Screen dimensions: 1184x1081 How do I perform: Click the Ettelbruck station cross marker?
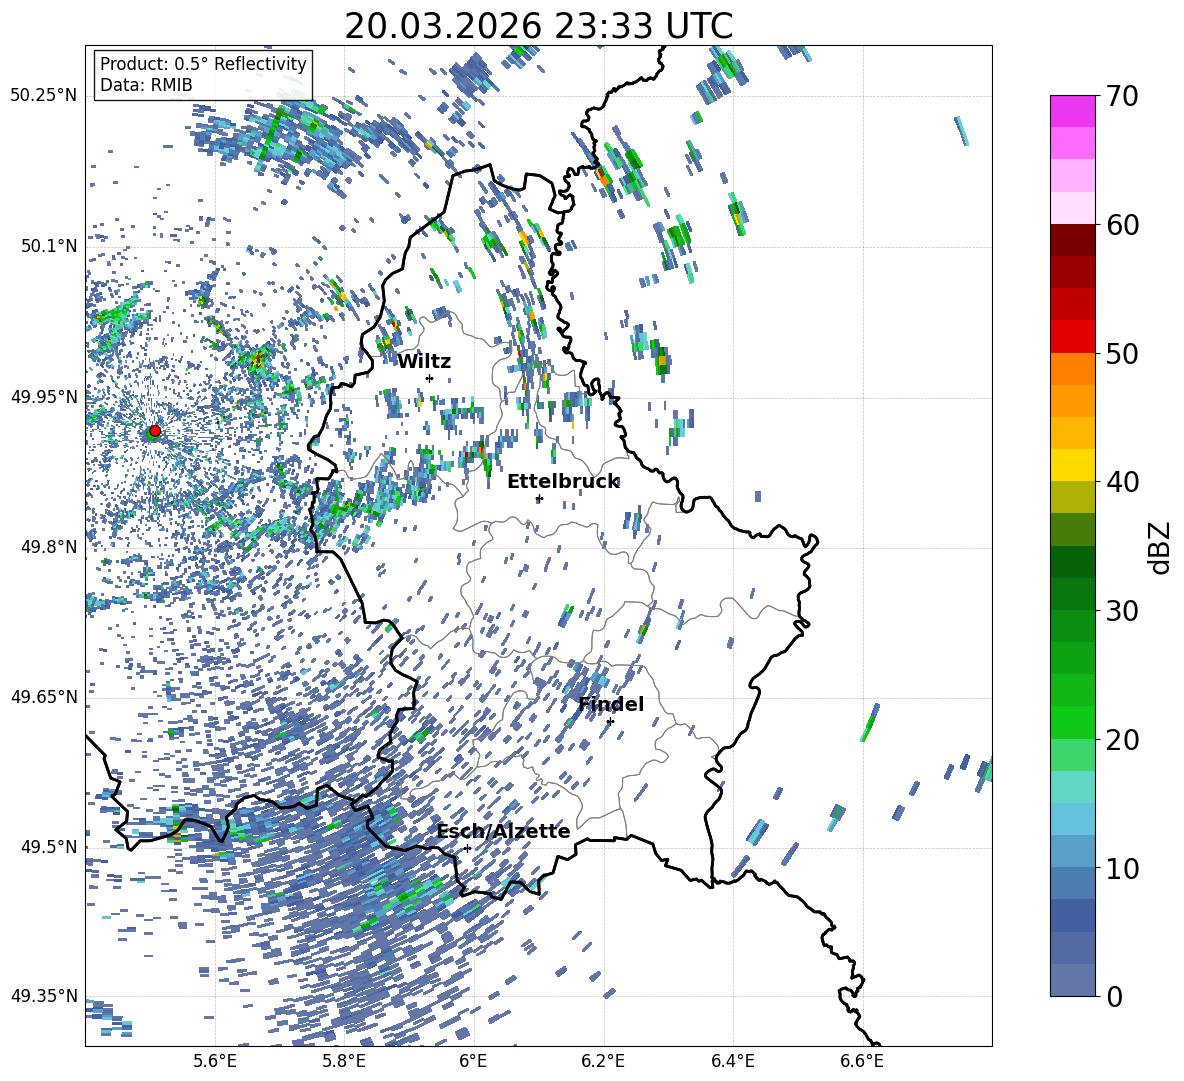tap(539, 498)
